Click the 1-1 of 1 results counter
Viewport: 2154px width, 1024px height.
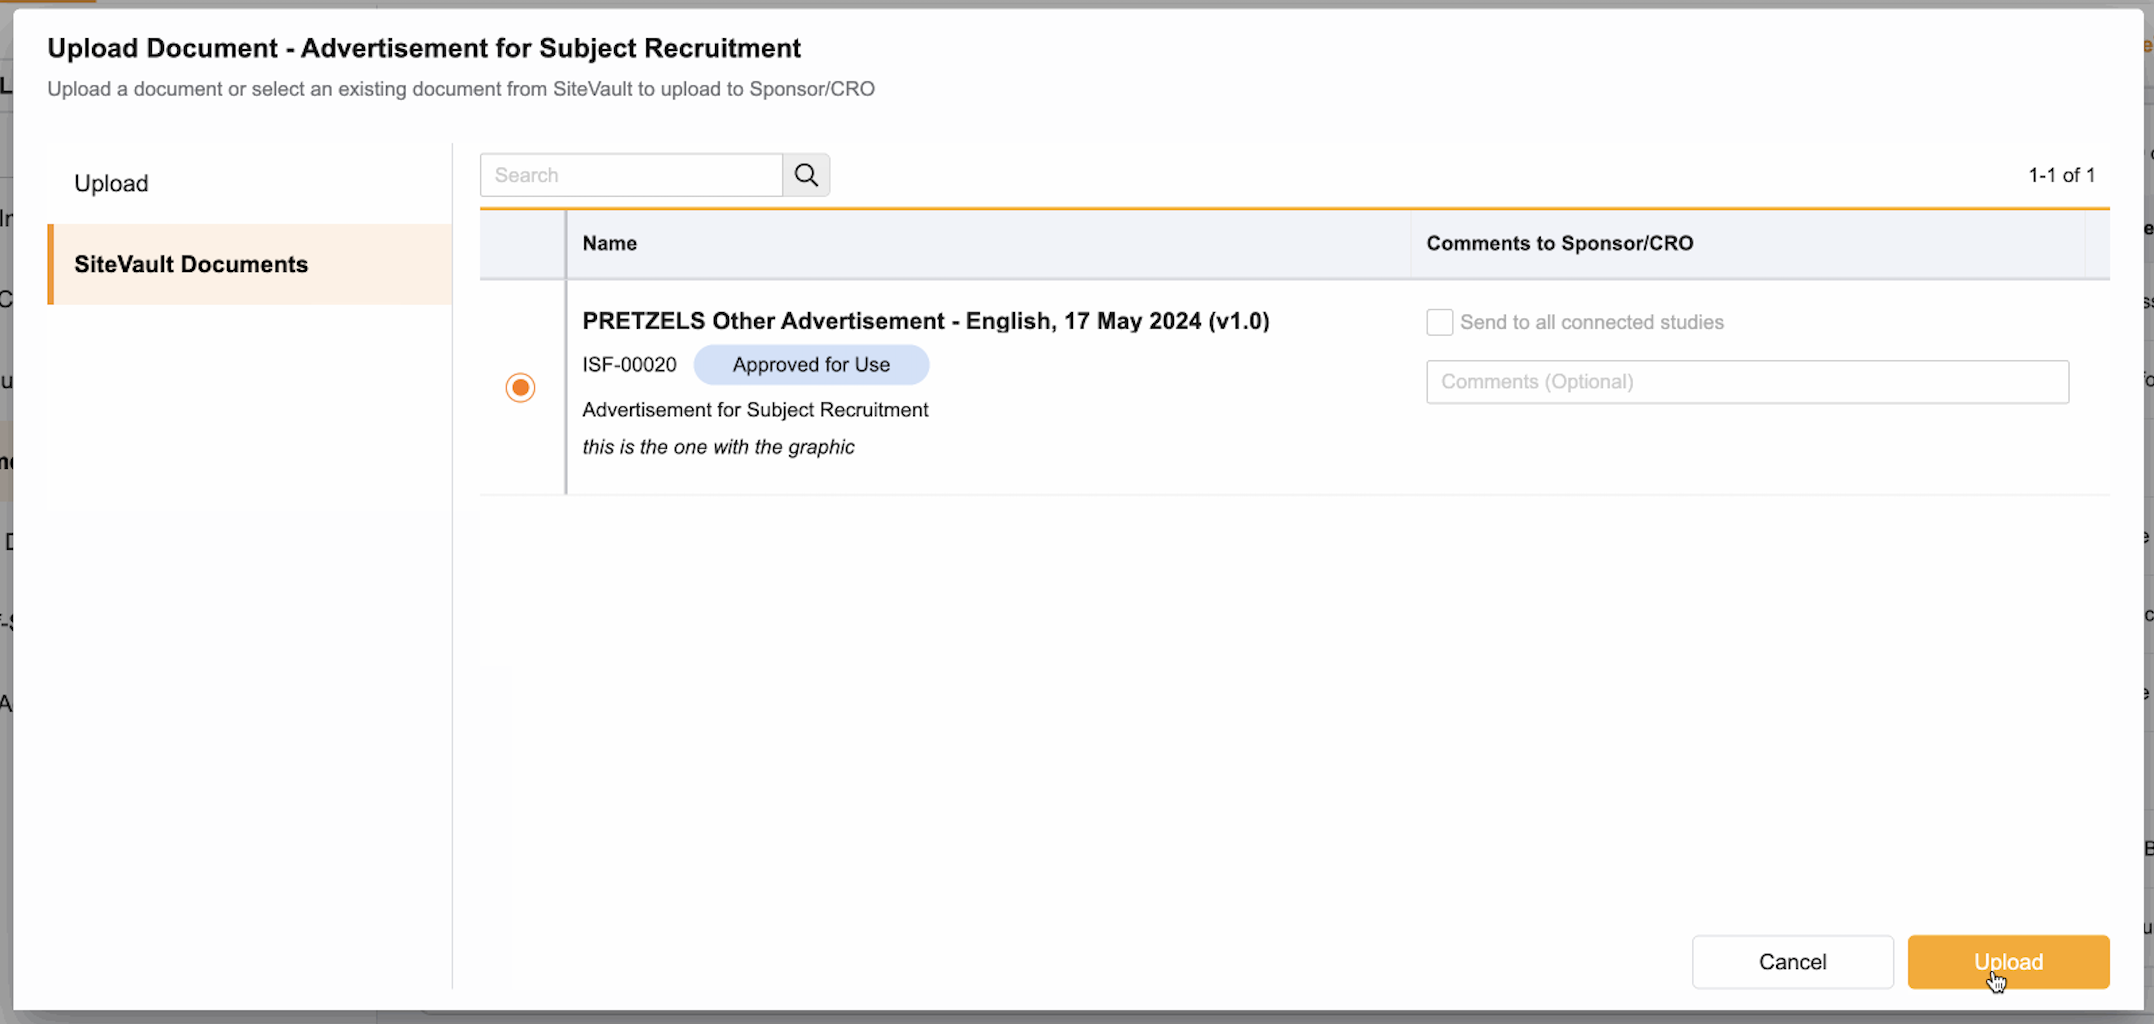coord(2061,175)
